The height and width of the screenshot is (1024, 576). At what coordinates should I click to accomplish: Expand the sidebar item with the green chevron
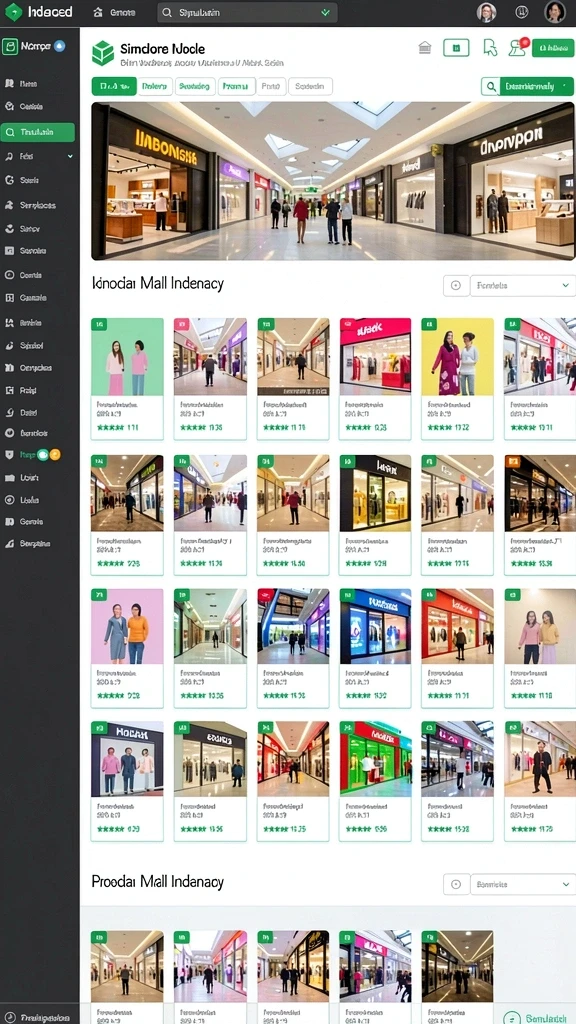38,157
